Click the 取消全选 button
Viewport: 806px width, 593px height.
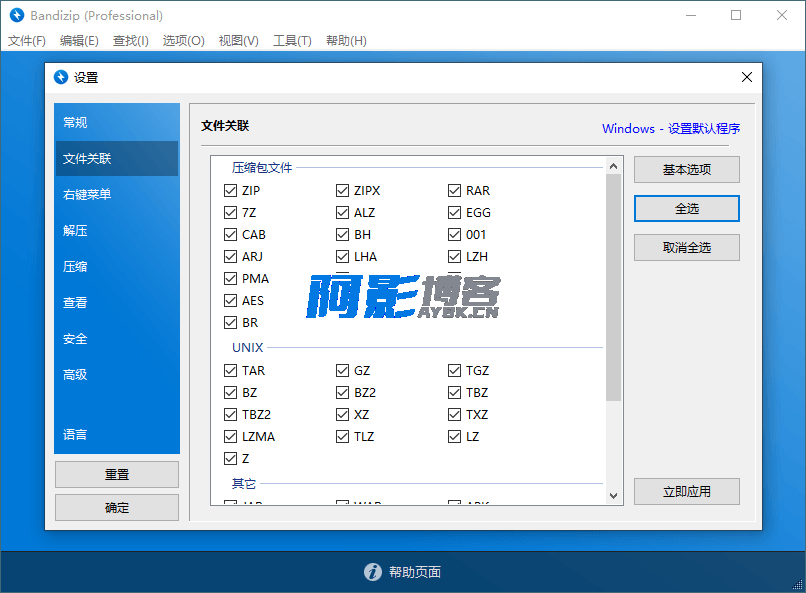(x=686, y=248)
